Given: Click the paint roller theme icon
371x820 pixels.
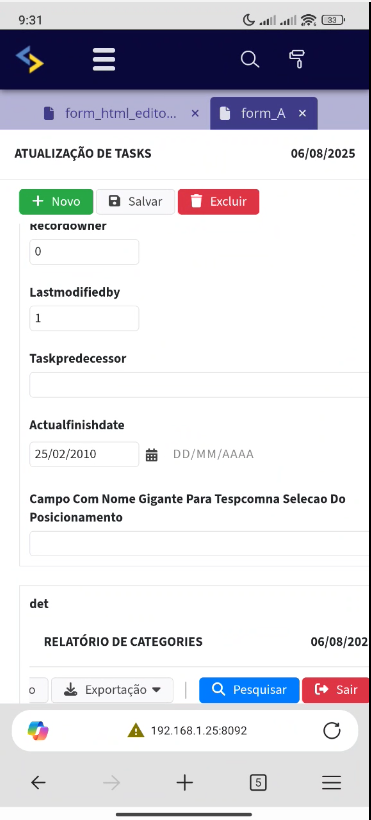Looking at the screenshot, I should [297, 59].
